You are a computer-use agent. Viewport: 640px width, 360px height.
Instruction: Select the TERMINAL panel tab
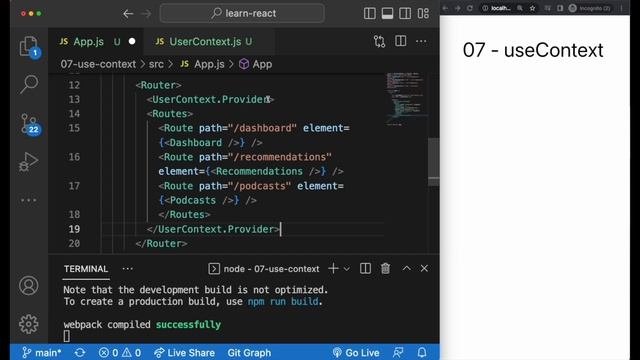pos(86,269)
